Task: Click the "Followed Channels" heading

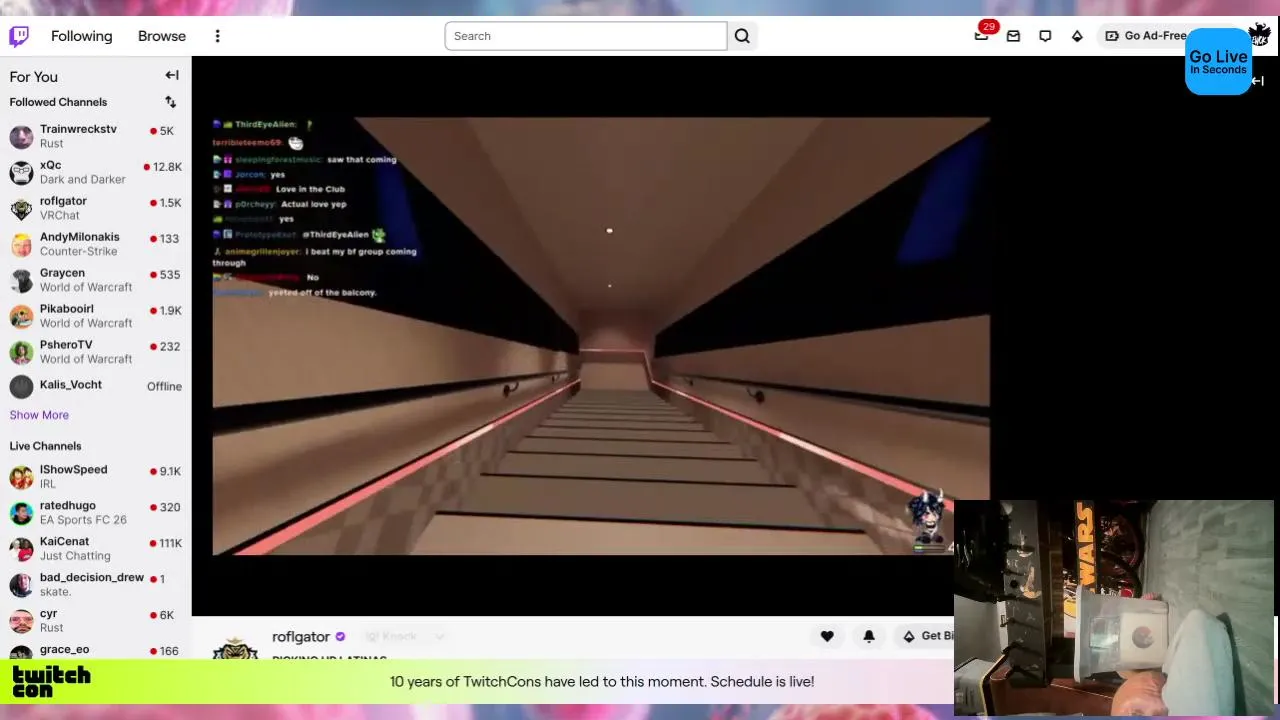Action: (x=58, y=102)
